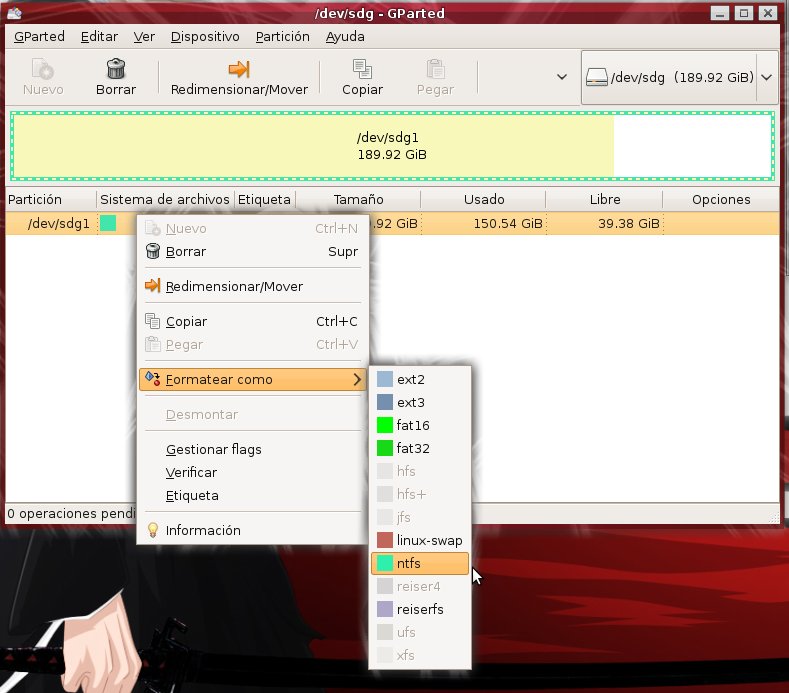Open the Ayuda menu
This screenshot has height=693, width=789.
point(345,37)
